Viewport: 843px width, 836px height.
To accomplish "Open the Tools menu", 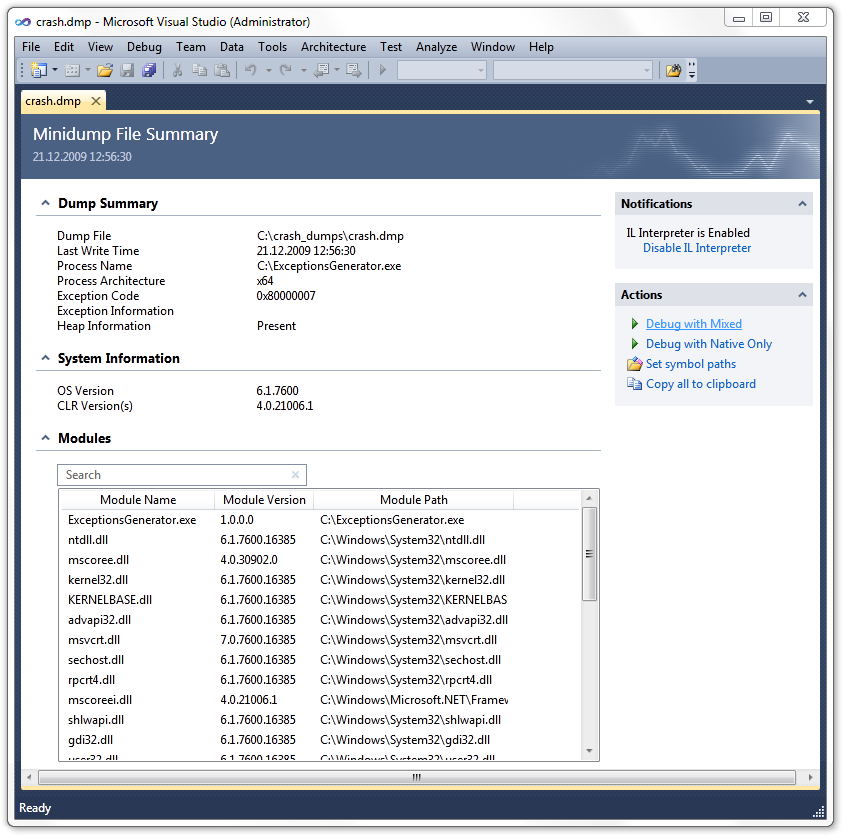I will click(x=273, y=47).
